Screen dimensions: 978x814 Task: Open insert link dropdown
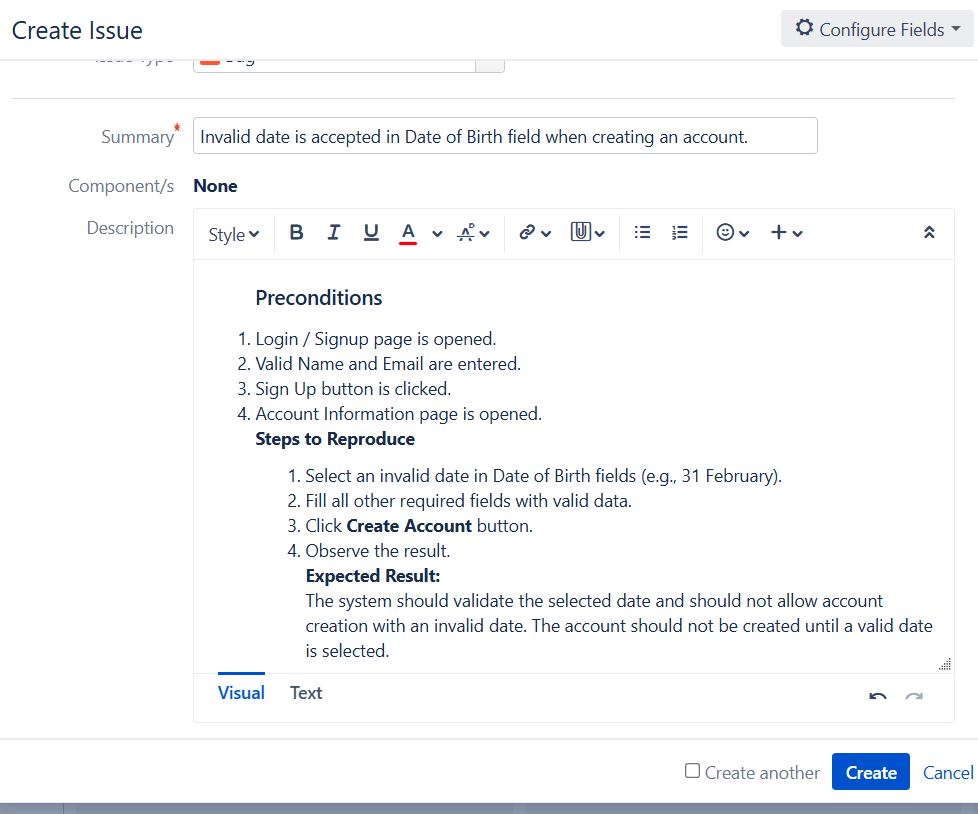(535, 233)
